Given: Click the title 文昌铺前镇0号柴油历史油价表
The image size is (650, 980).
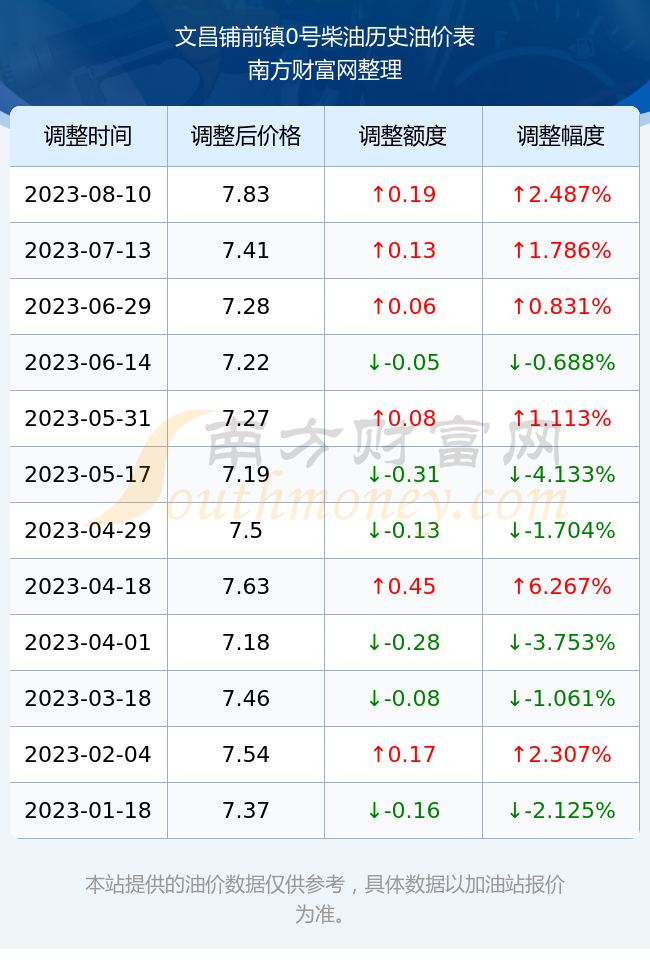Looking at the screenshot, I should (325, 37).
